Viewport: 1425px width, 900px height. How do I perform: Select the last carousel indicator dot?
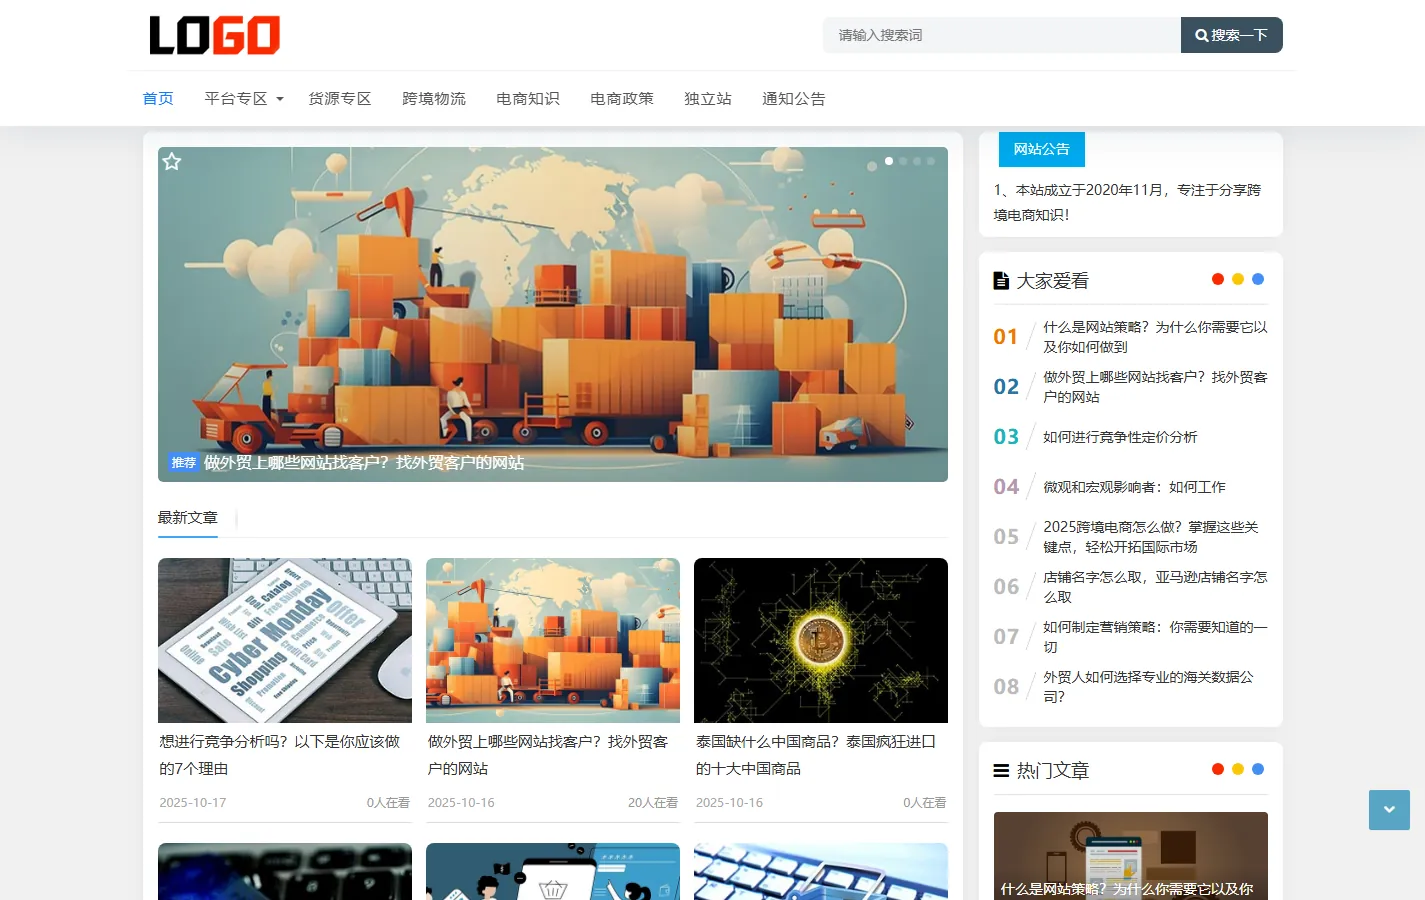click(931, 161)
